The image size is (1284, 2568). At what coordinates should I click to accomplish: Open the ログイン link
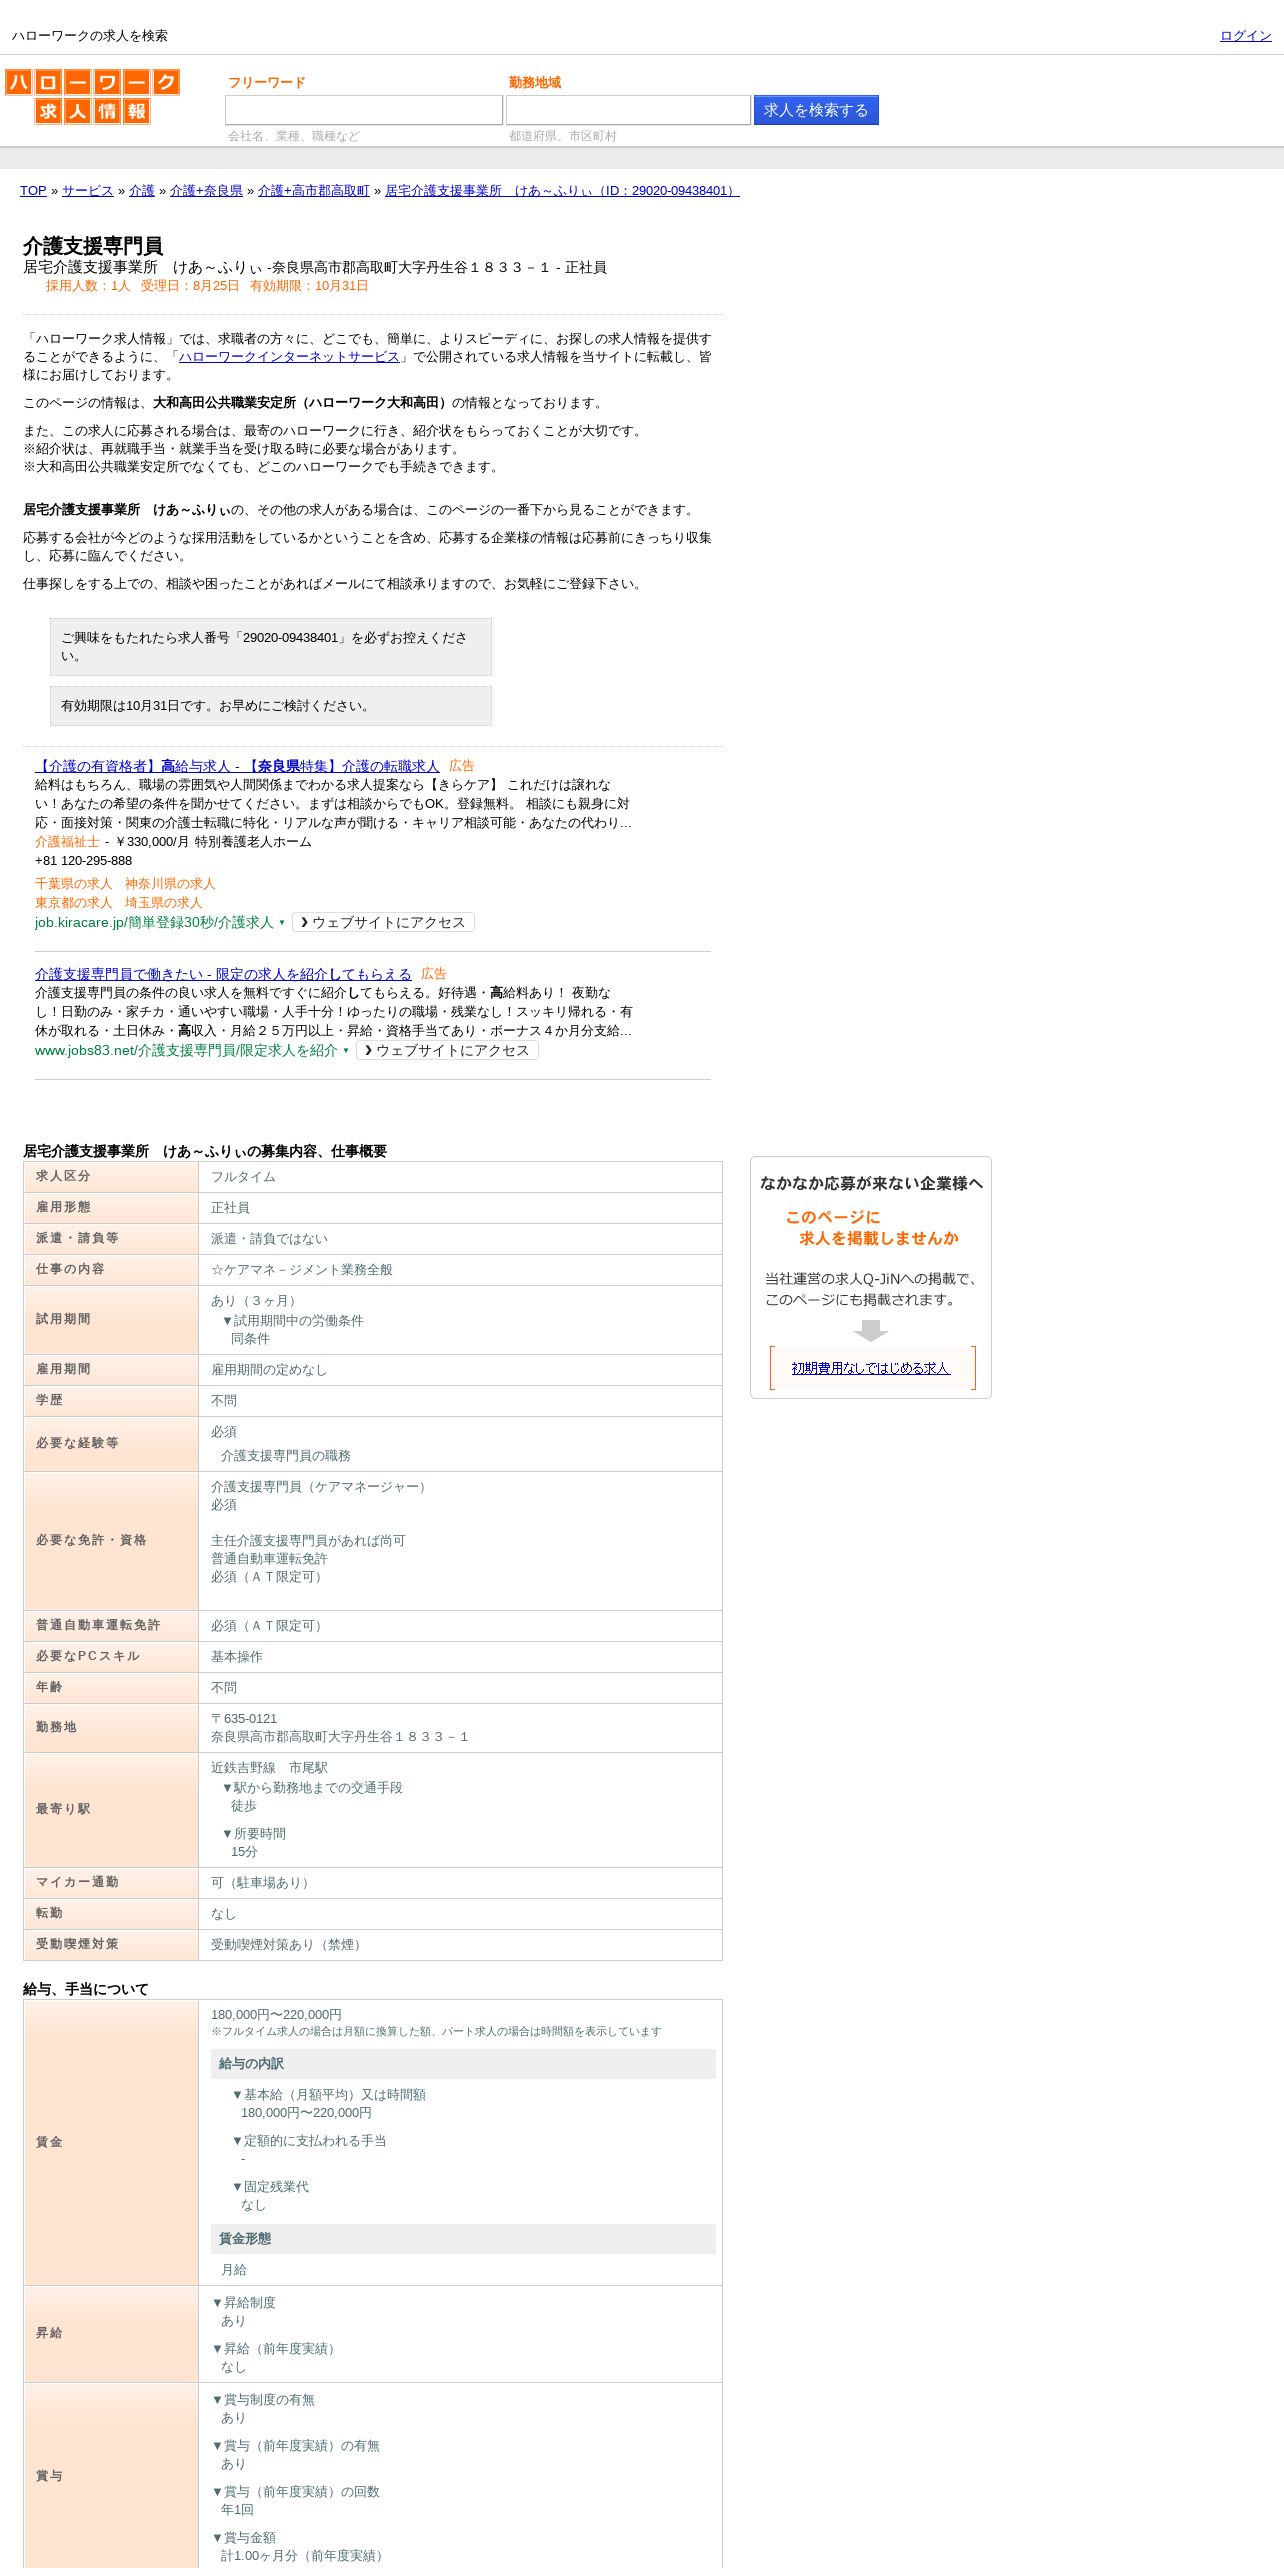(1245, 36)
